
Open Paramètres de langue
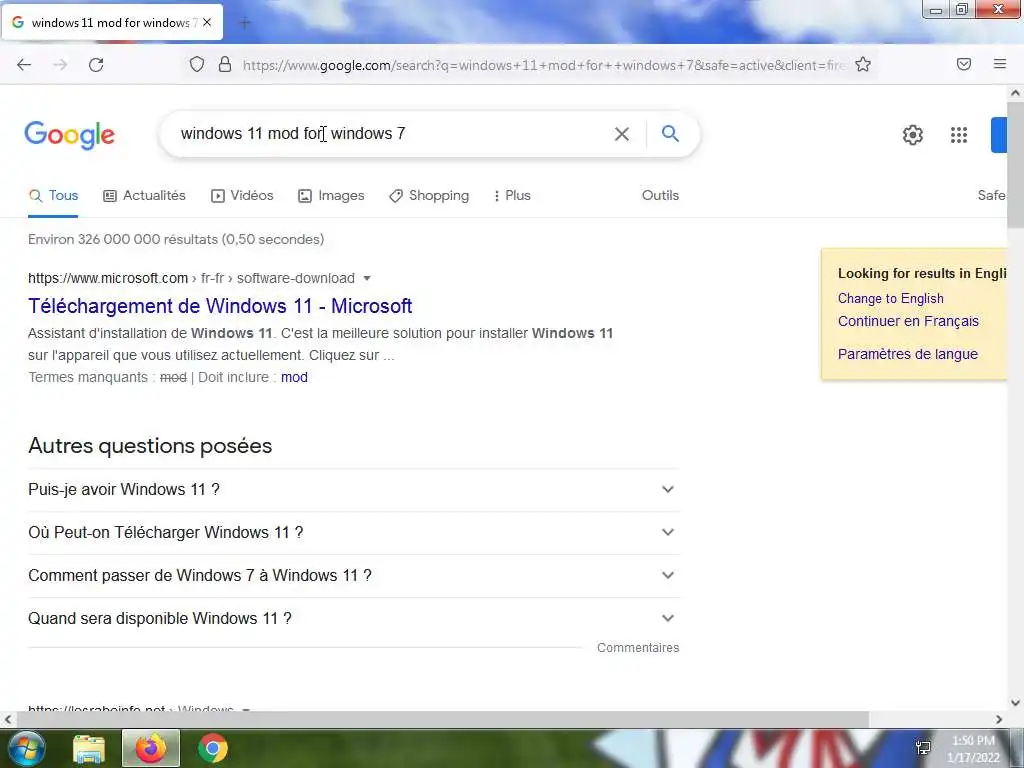coord(908,354)
